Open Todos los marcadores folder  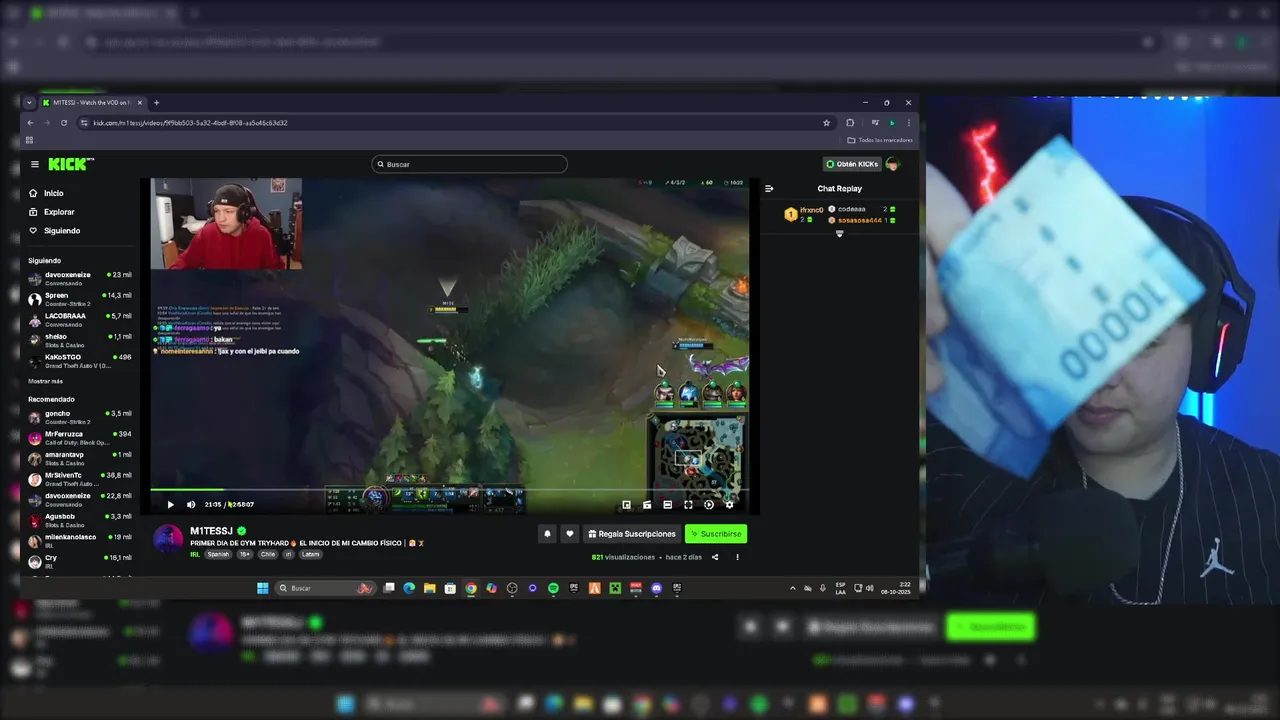[x=880, y=140]
